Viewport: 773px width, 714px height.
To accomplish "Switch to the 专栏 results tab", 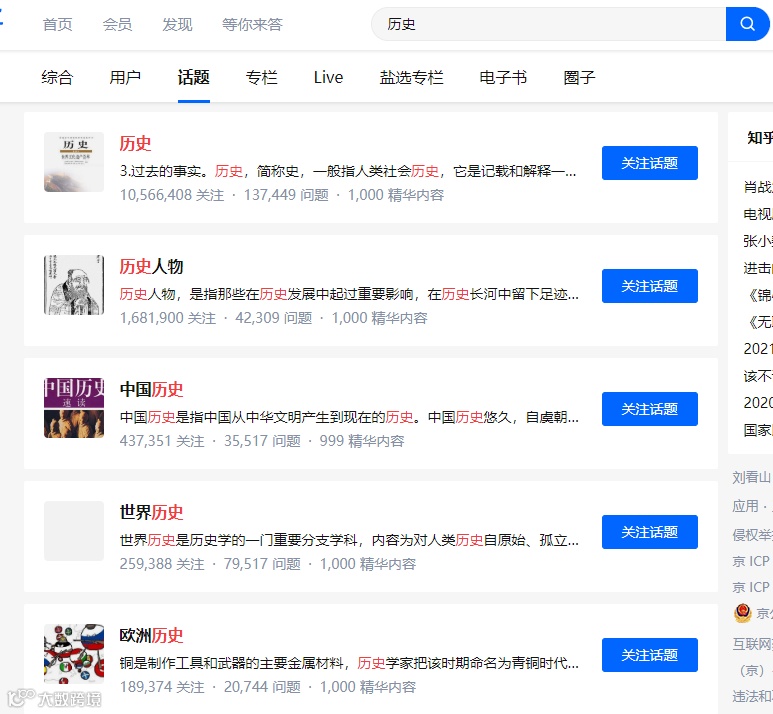I will click(x=262, y=77).
